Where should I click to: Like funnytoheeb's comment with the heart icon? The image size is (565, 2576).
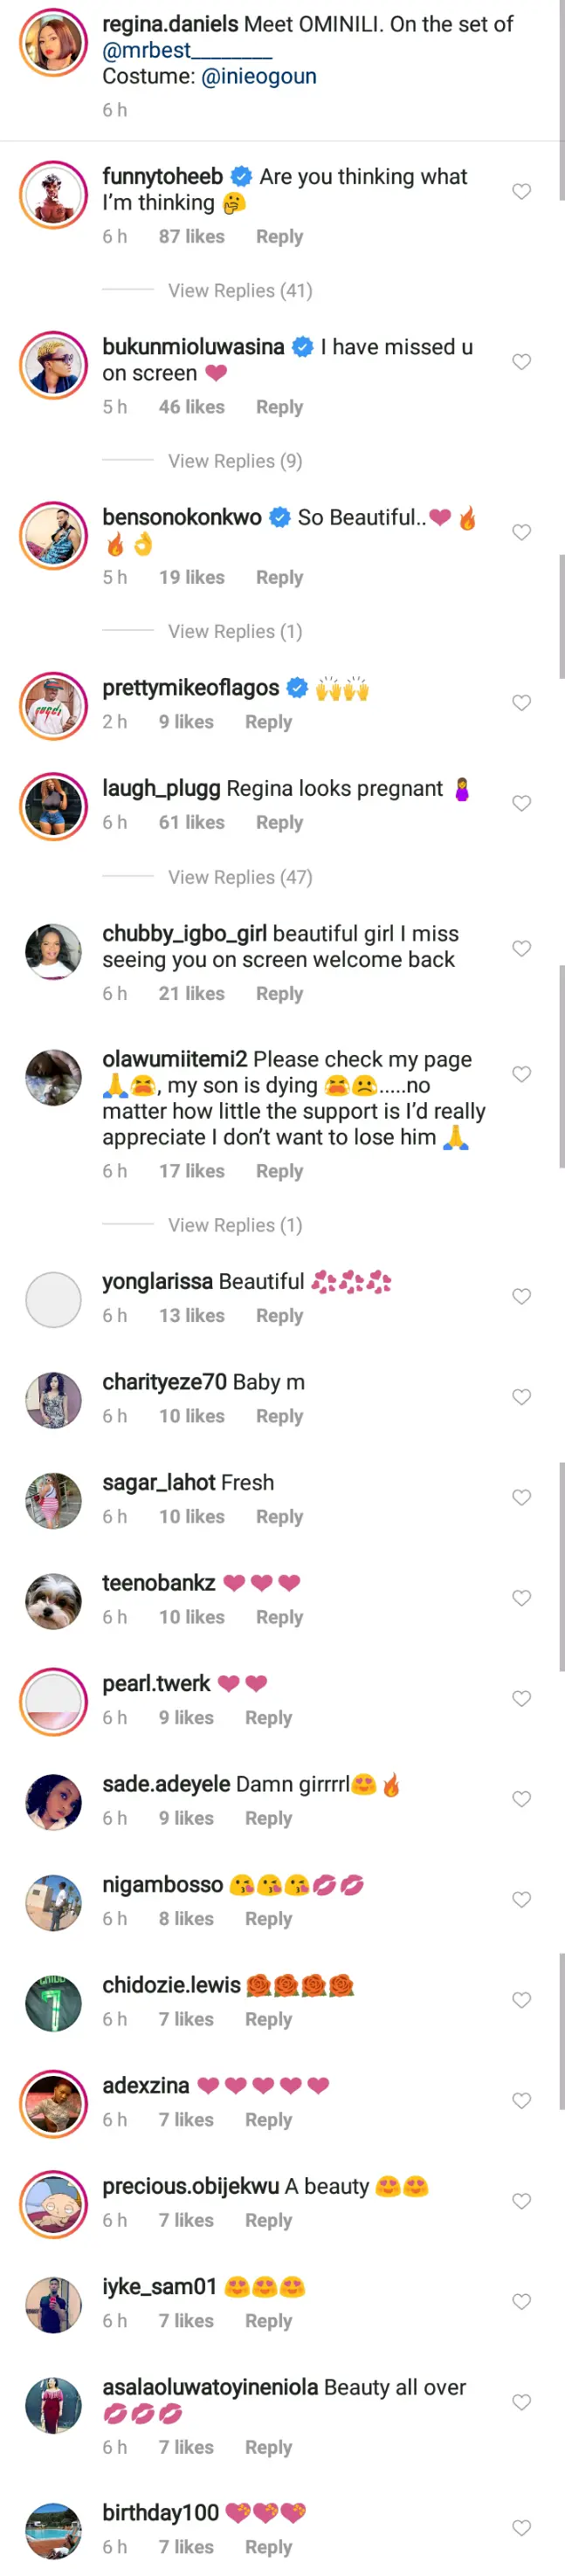(521, 191)
